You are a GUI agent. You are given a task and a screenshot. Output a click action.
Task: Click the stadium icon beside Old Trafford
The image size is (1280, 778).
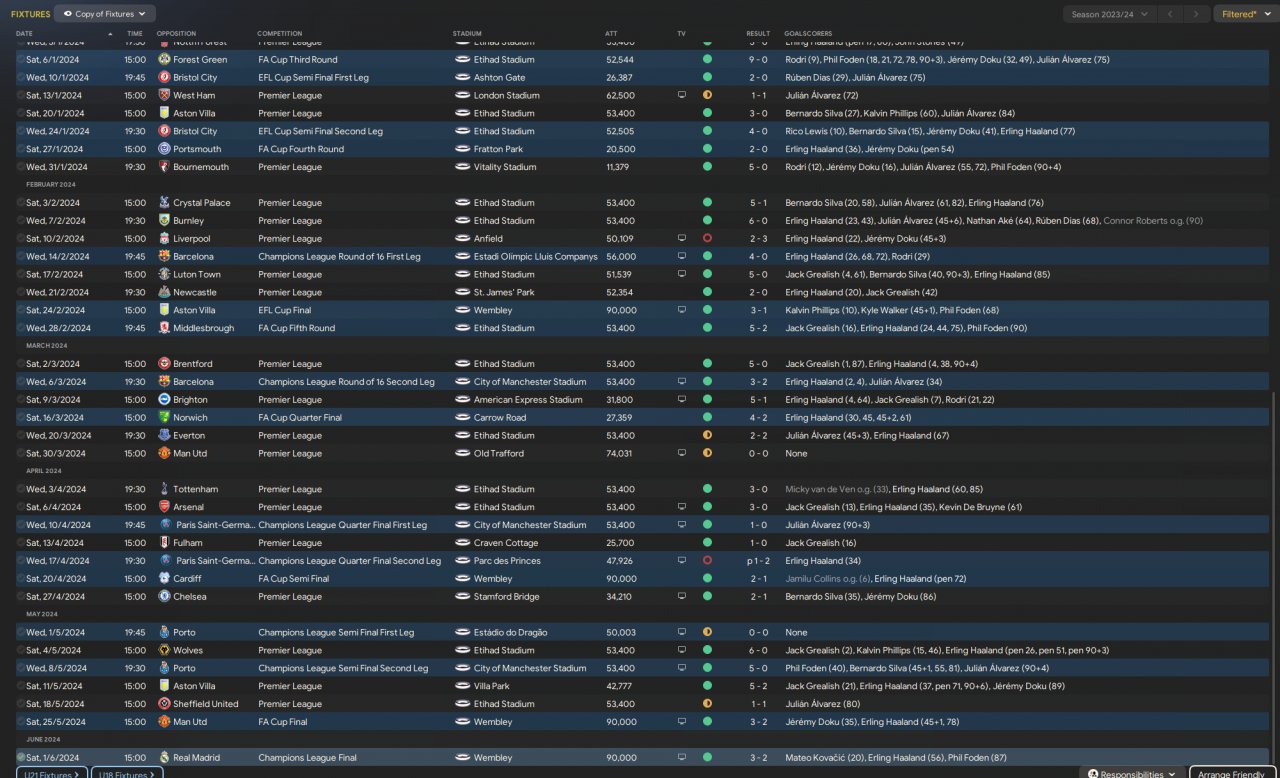click(x=463, y=454)
